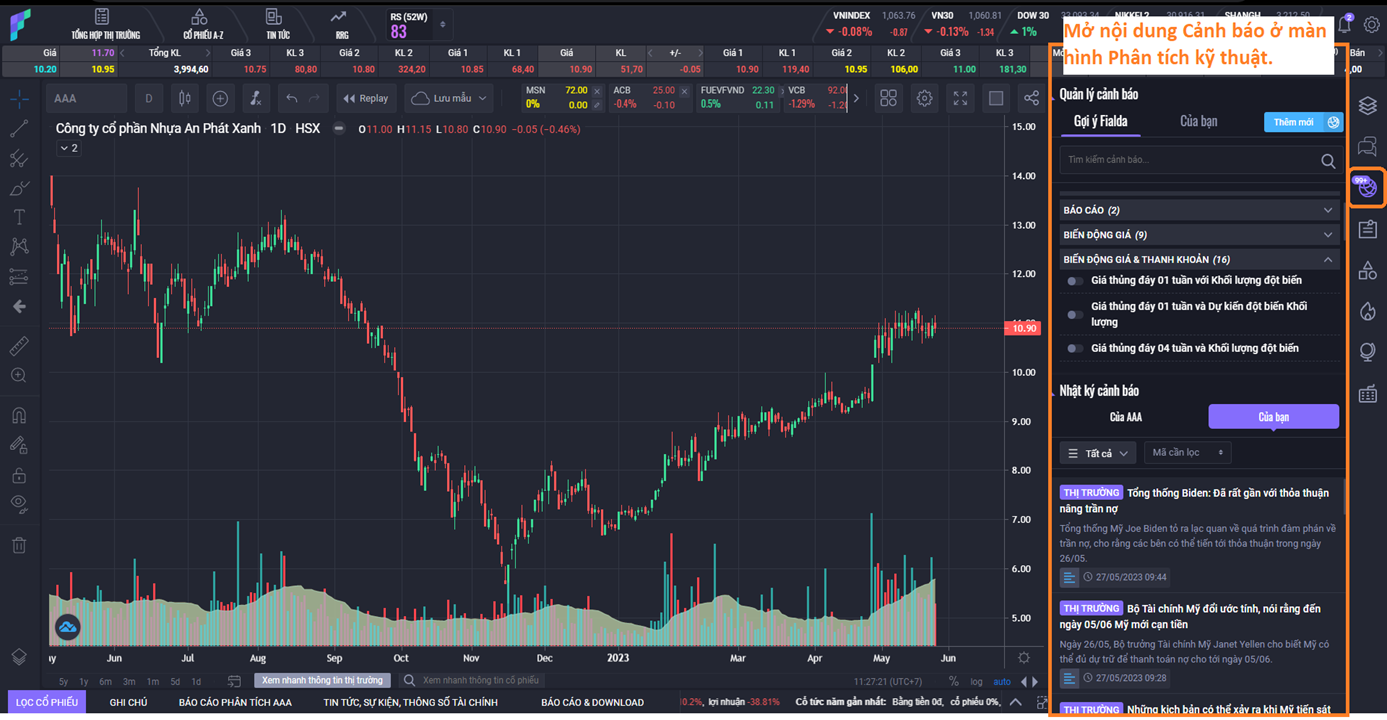Click the chart settings gear icon
Image resolution: width=1387 pixels, height=720 pixels.
point(924,98)
